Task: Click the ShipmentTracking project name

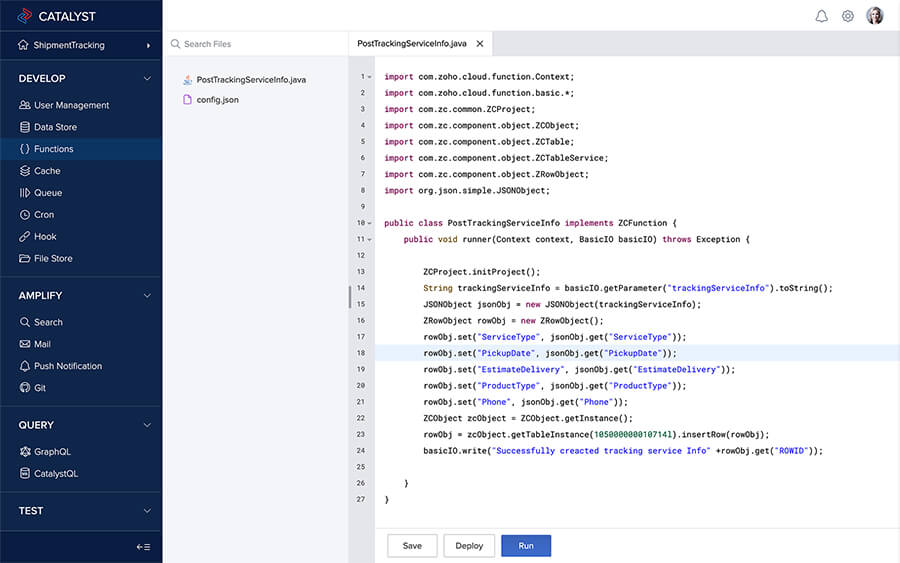Action: click(69, 45)
